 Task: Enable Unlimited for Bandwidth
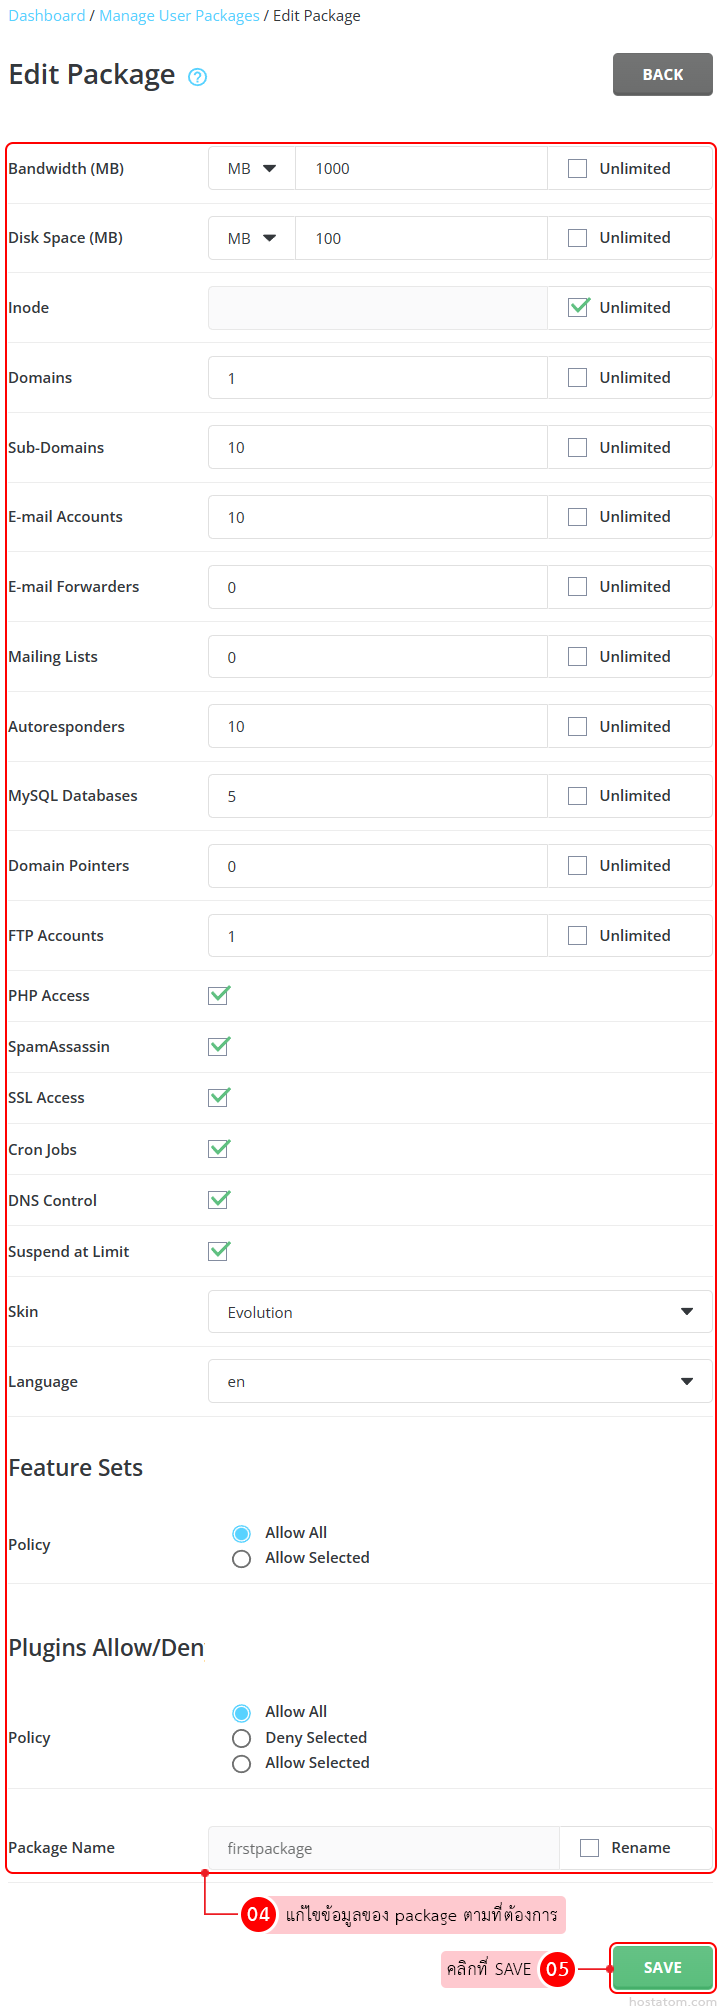578,169
